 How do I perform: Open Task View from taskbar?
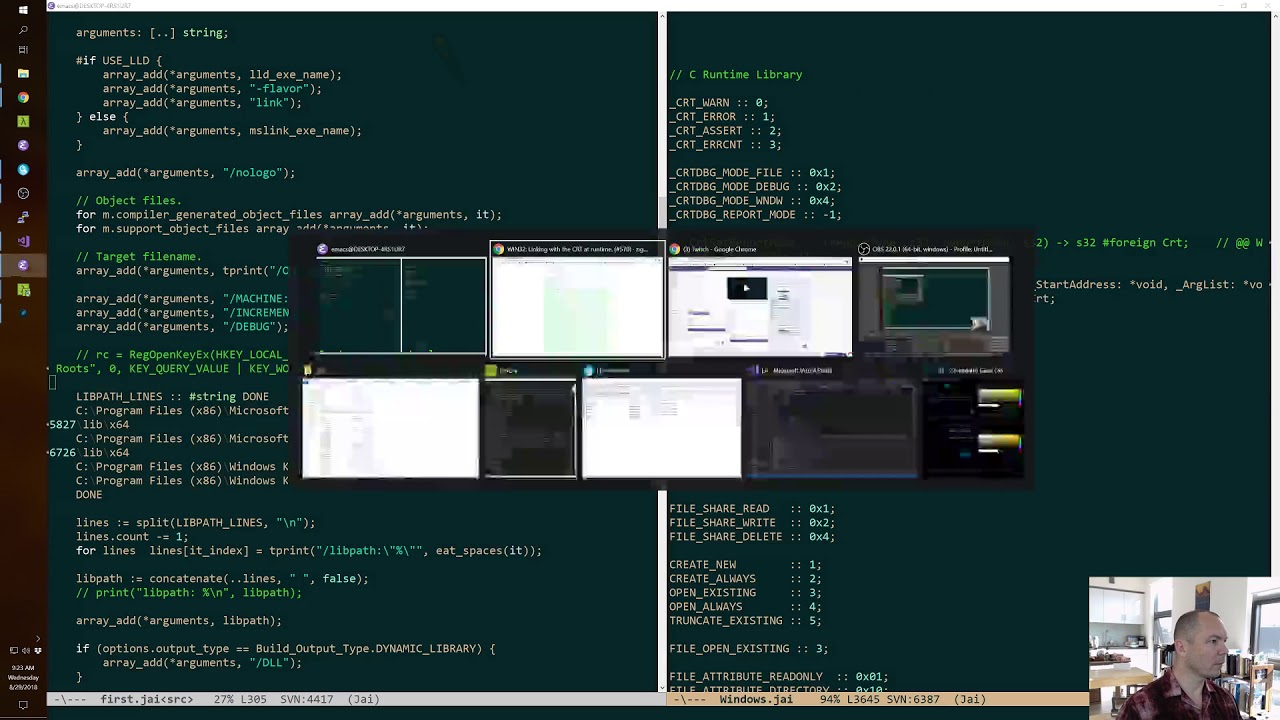tap(23, 50)
